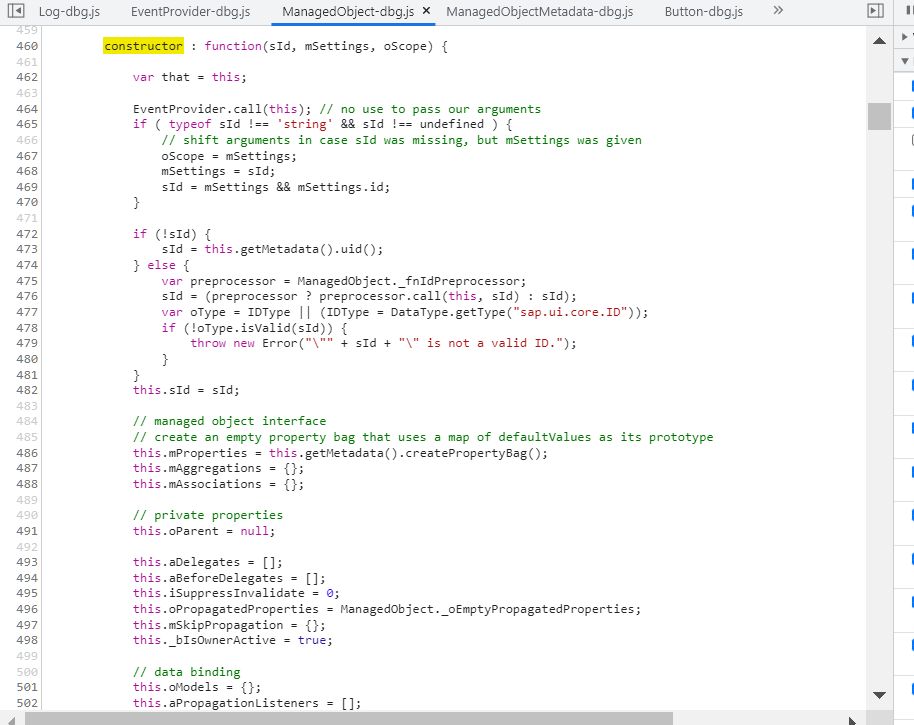Set a breakpoint on line 476
Image resolution: width=914 pixels, height=725 pixels.
coord(27,296)
